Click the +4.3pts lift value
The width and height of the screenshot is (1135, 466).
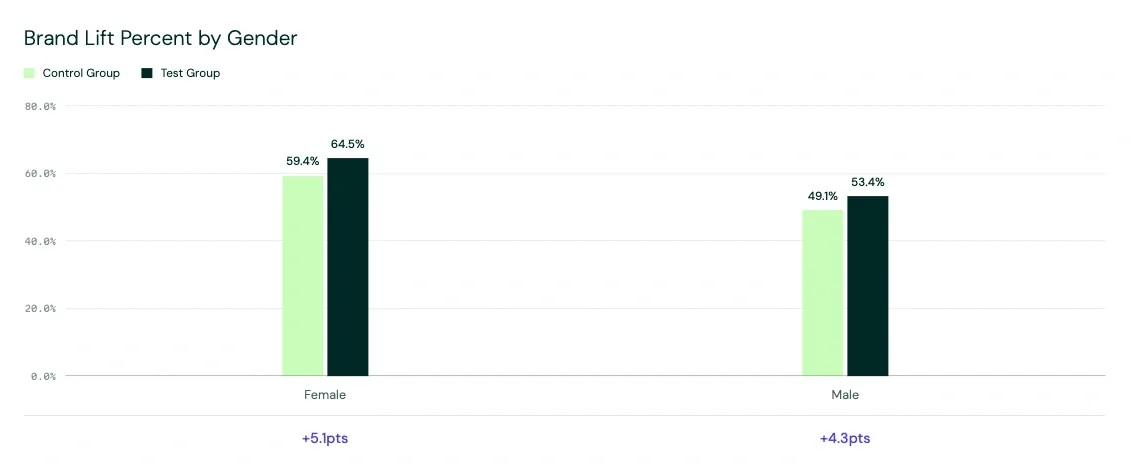tap(845, 439)
